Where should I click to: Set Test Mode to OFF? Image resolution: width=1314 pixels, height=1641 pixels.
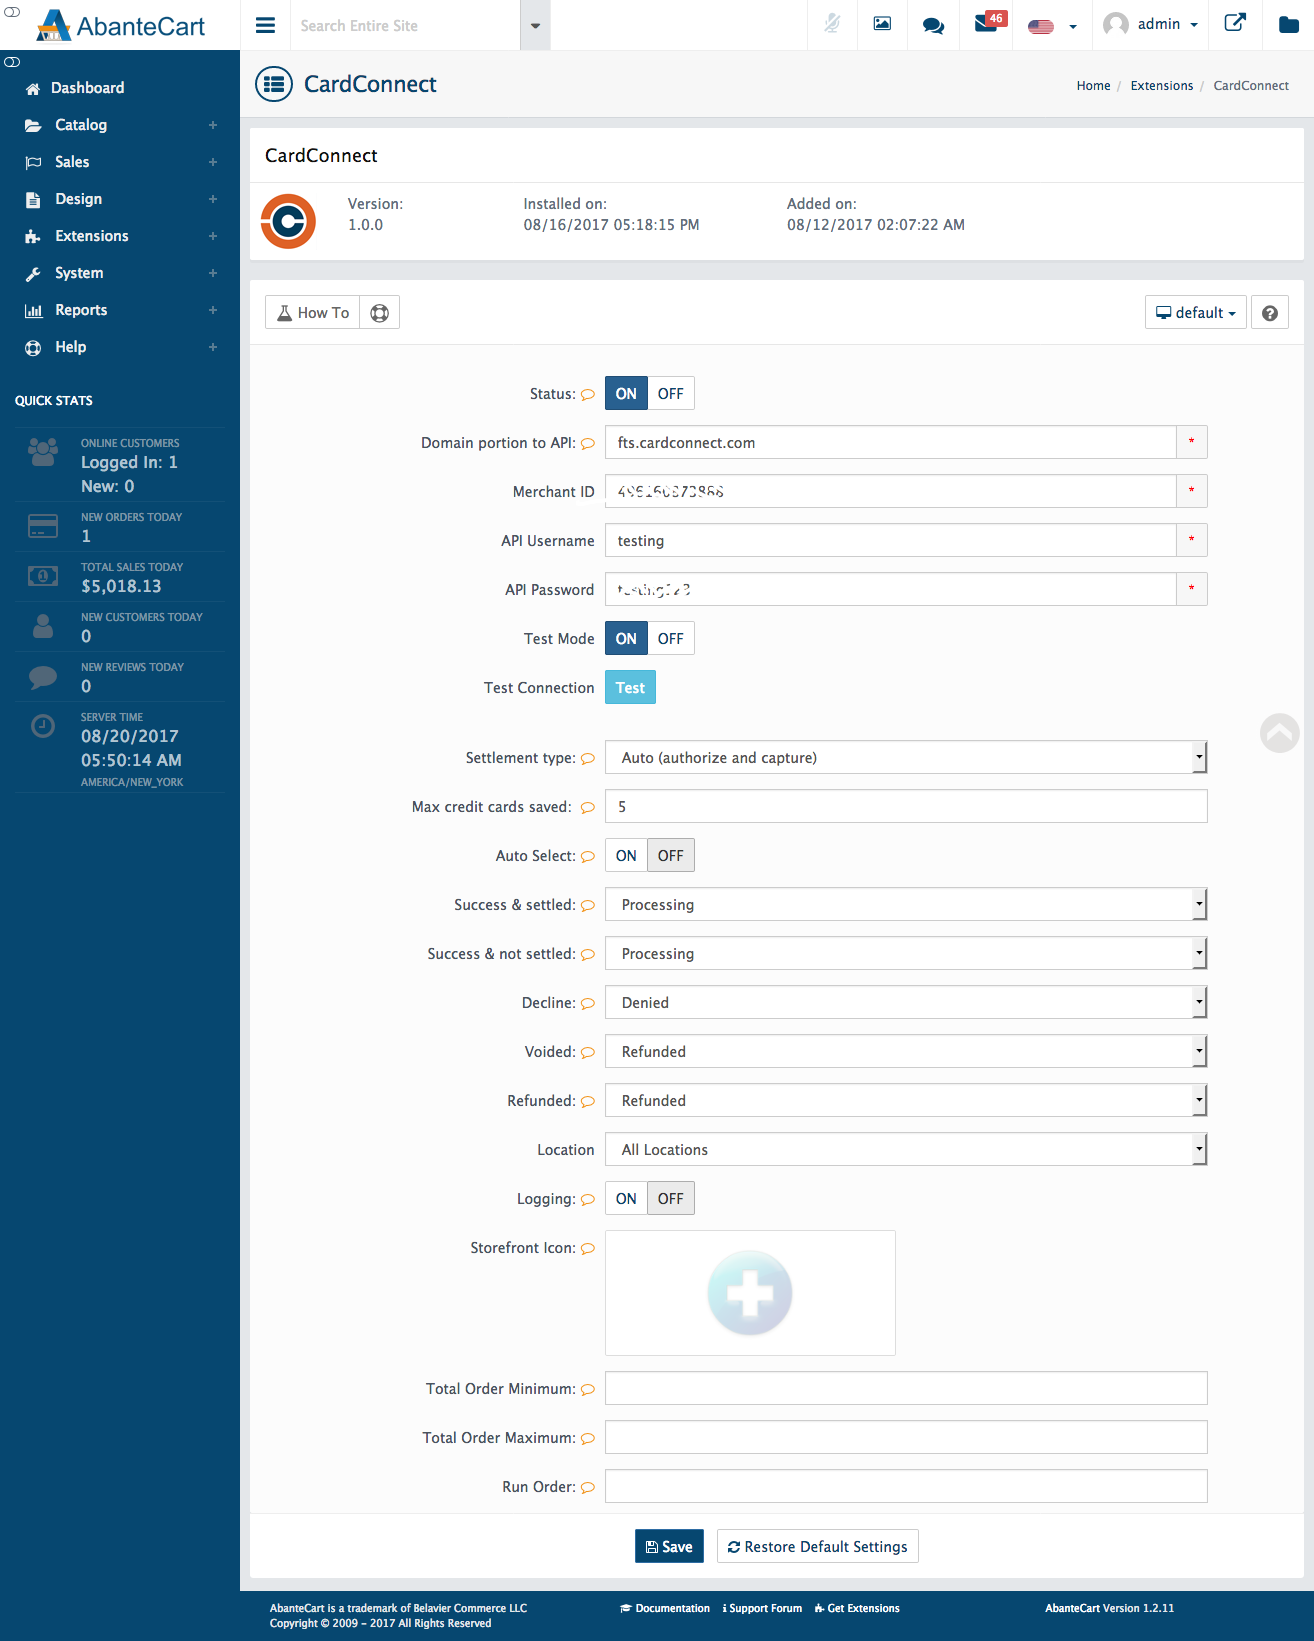[x=671, y=639]
